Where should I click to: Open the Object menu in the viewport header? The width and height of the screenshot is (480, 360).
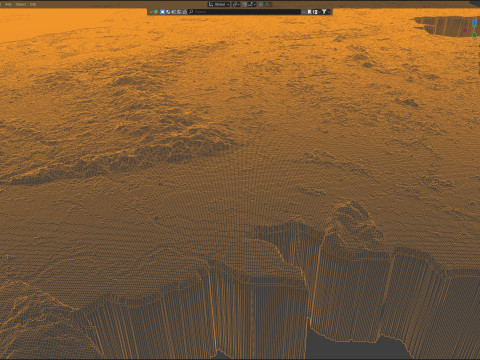(x=21, y=4)
